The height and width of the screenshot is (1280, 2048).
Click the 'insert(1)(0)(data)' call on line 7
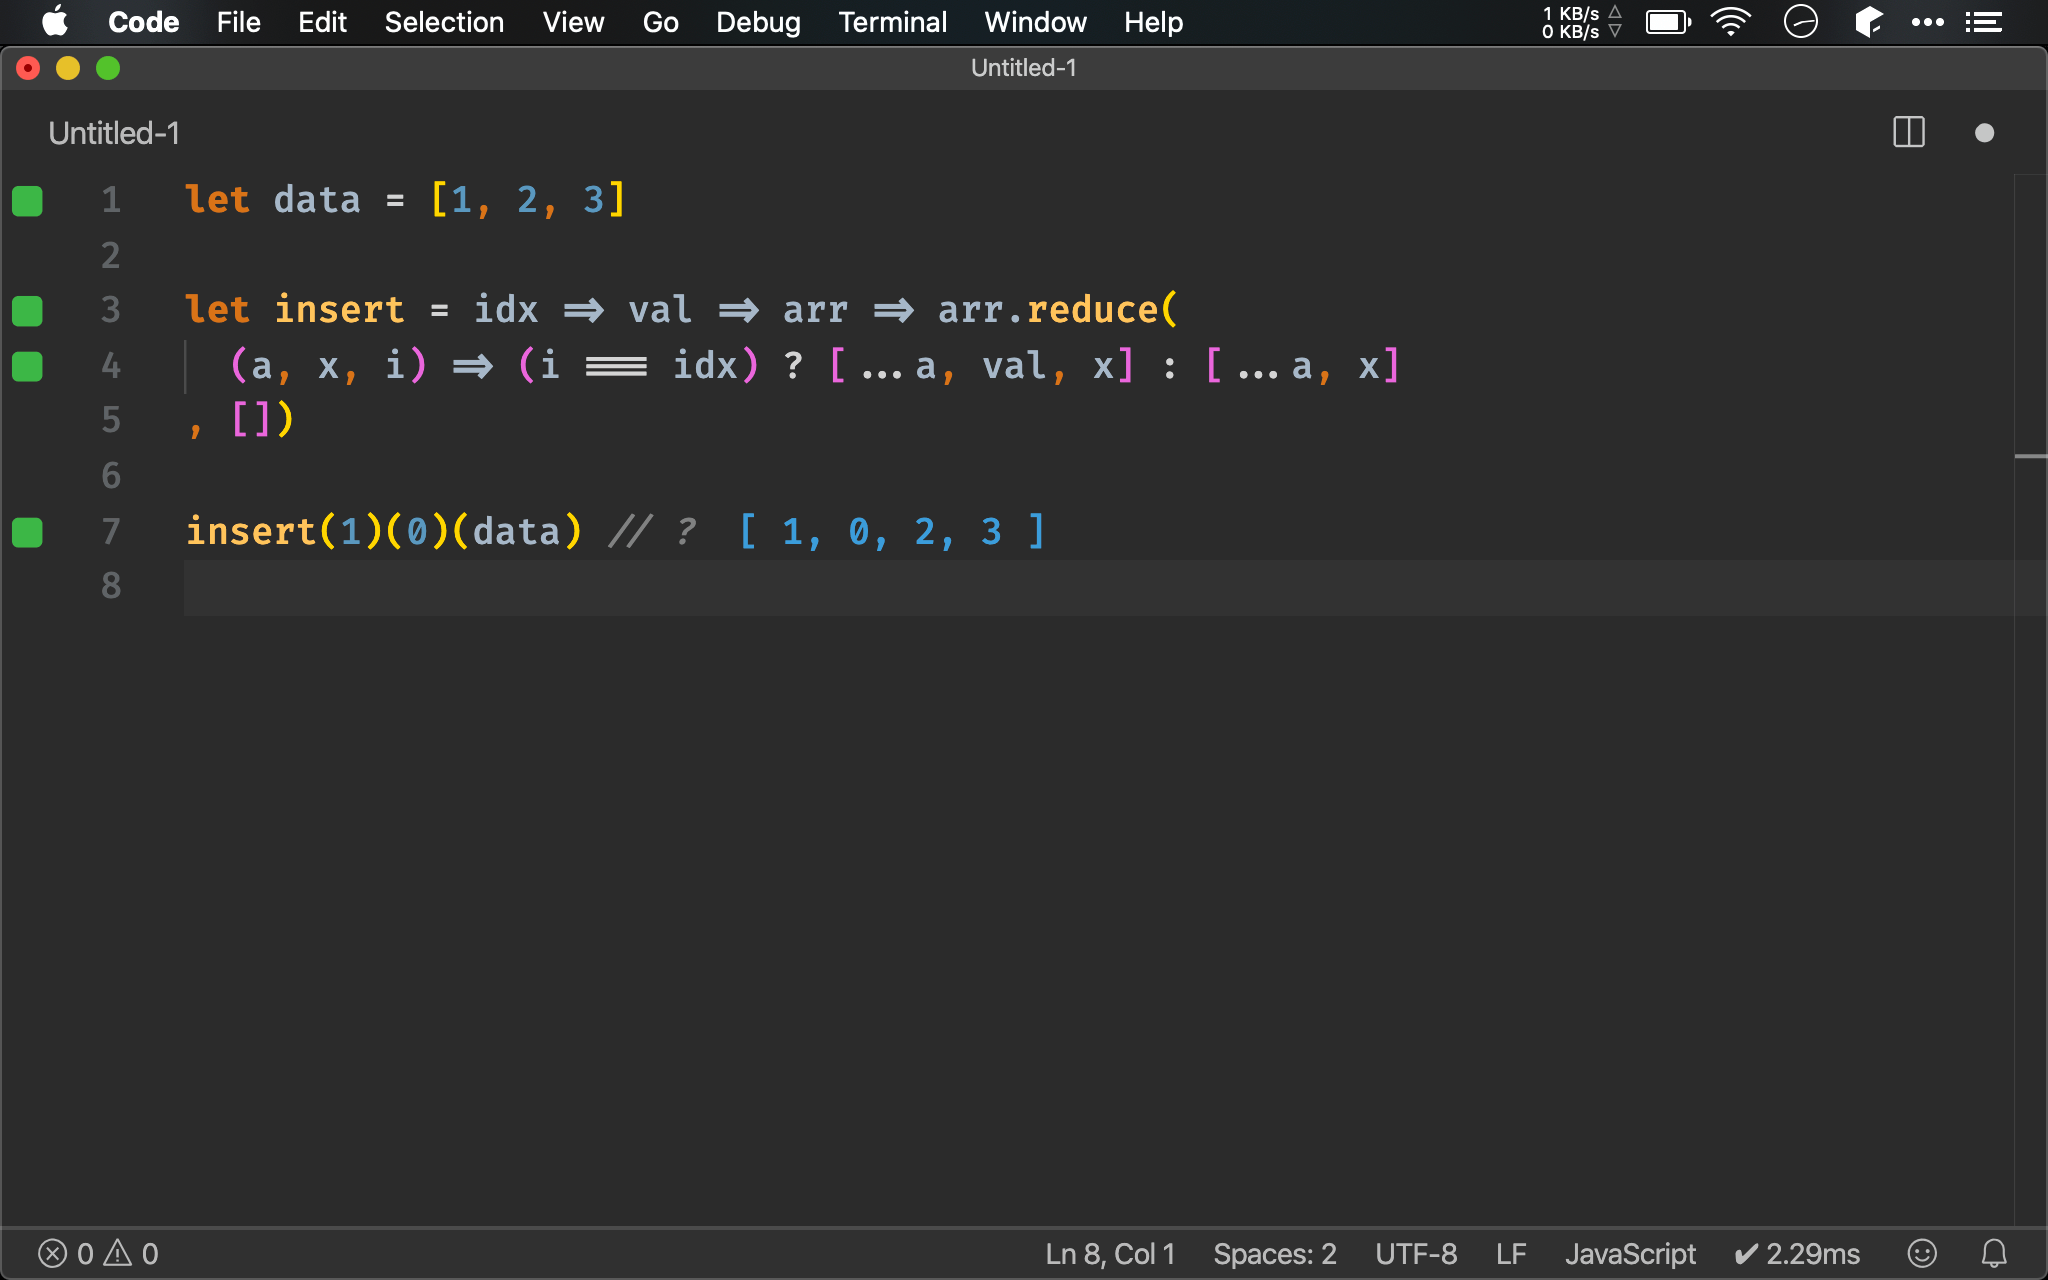(x=384, y=531)
